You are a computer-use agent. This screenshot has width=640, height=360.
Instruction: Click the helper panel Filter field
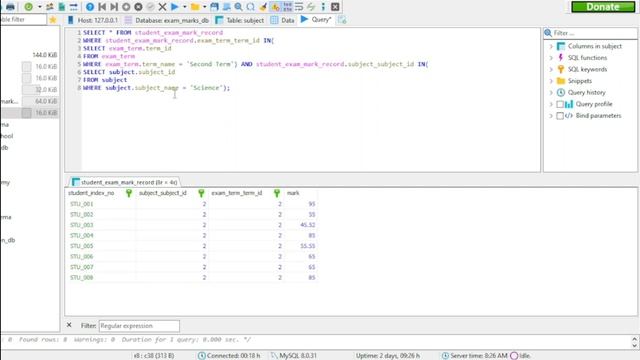point(594,33)
